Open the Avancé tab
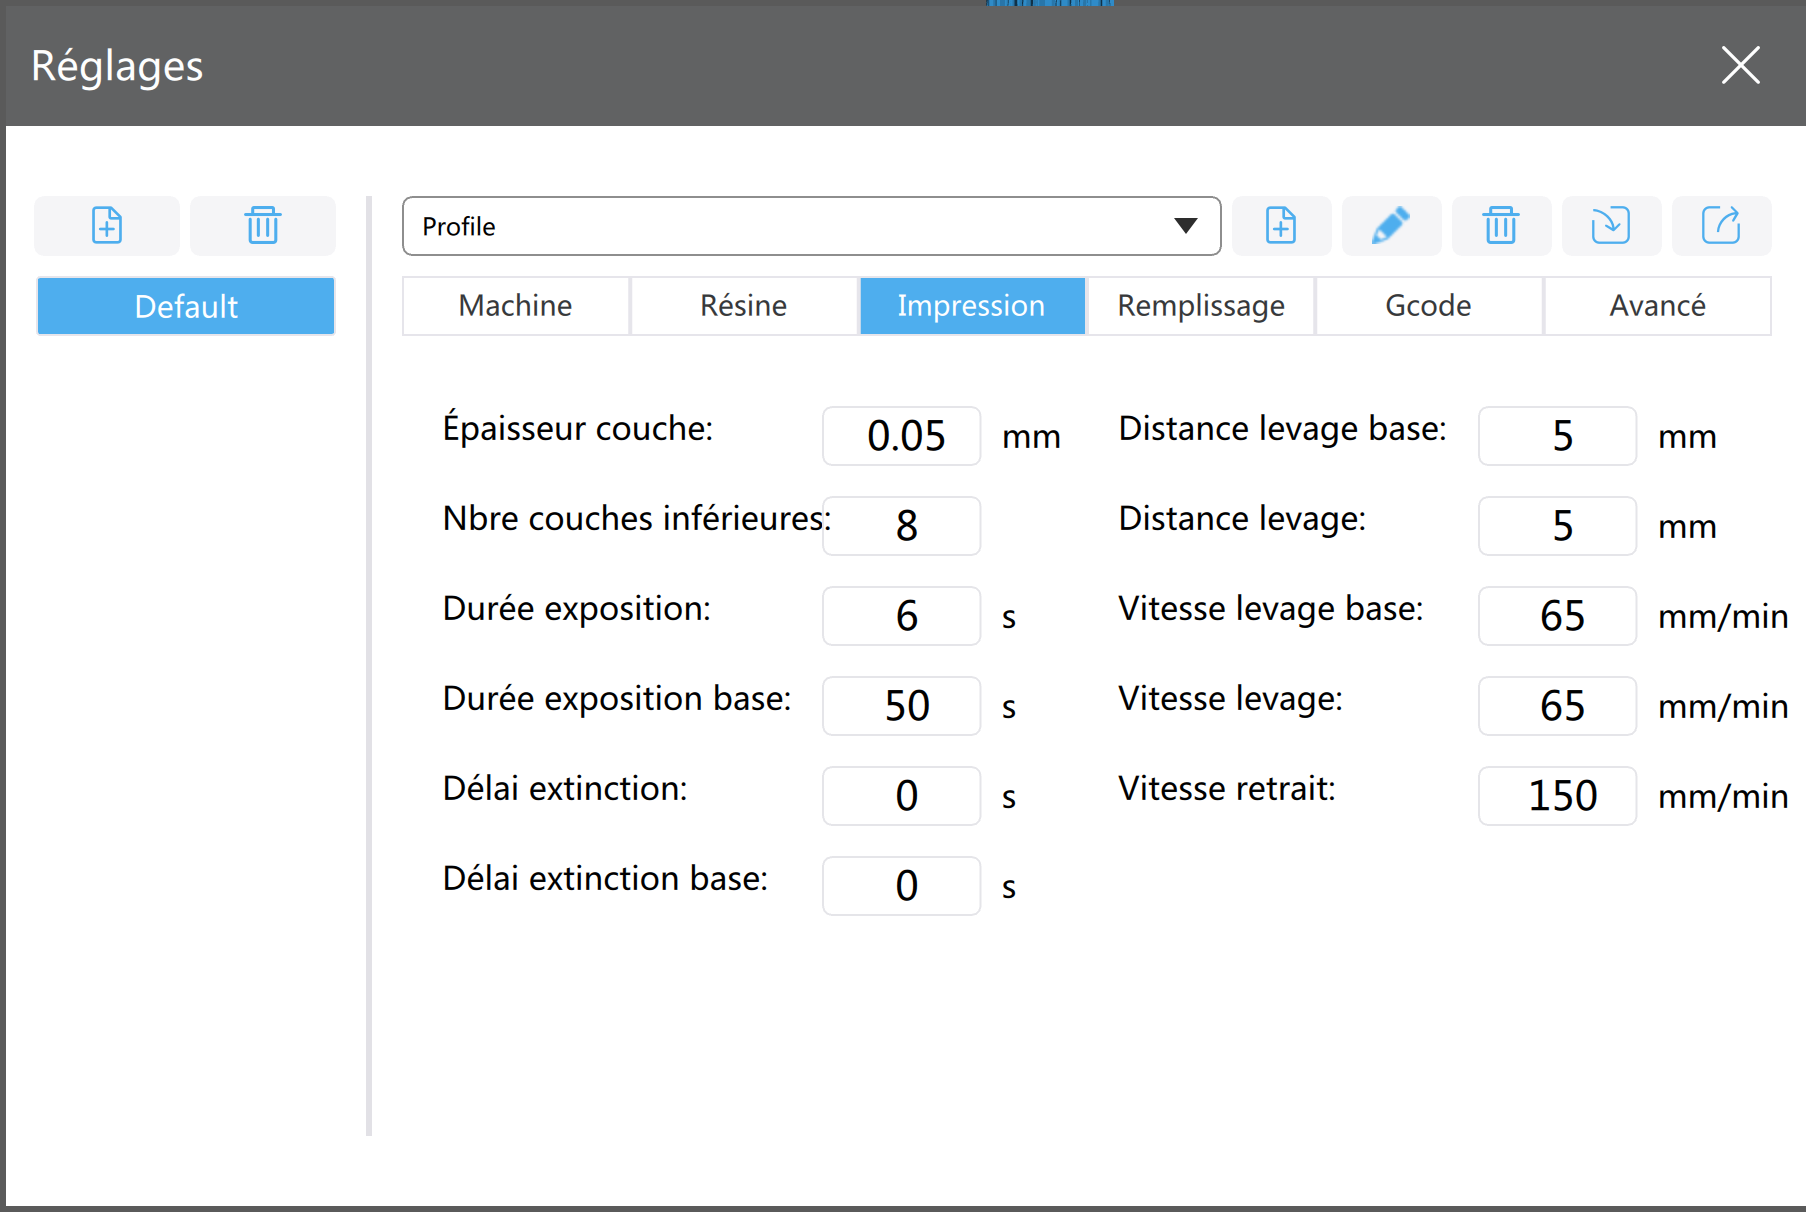1806x1212 pixels. coord(1658,306)
